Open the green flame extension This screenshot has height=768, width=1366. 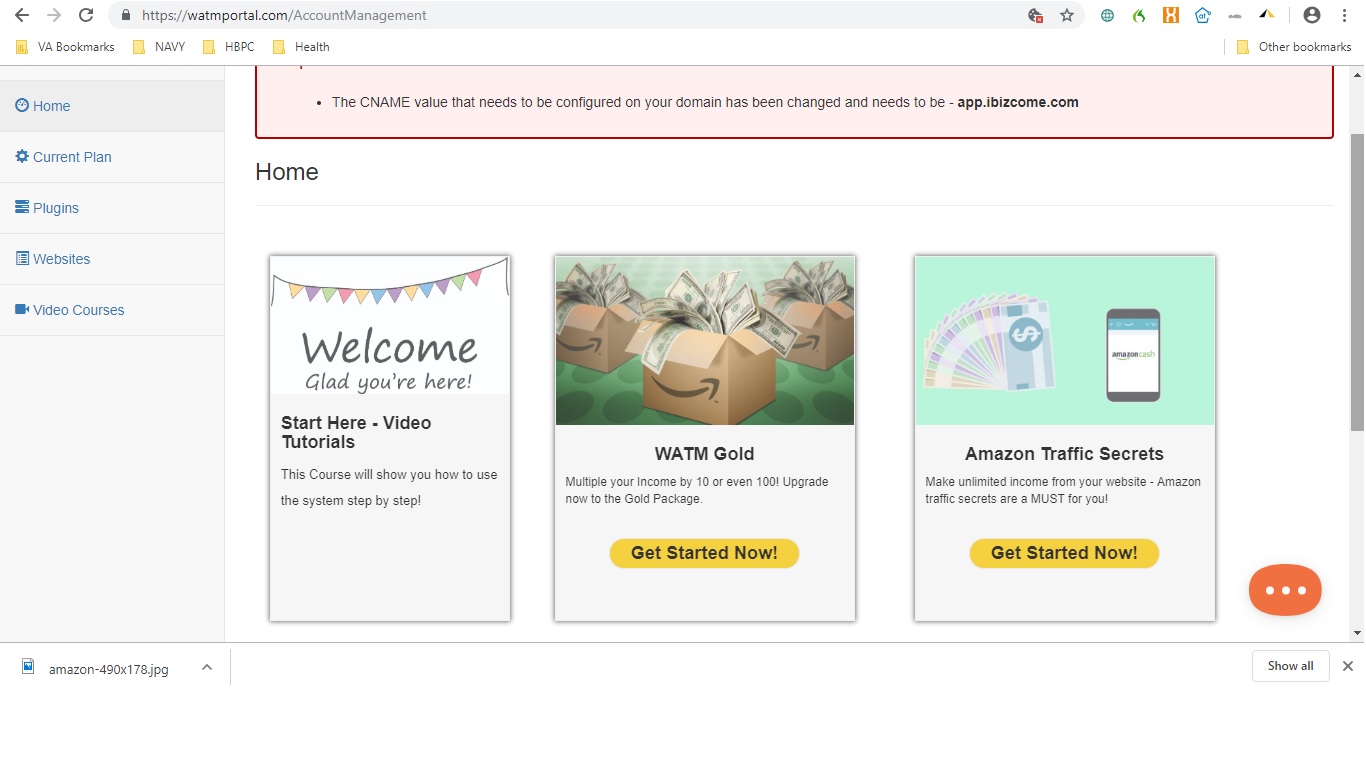tap(1138, 15)
